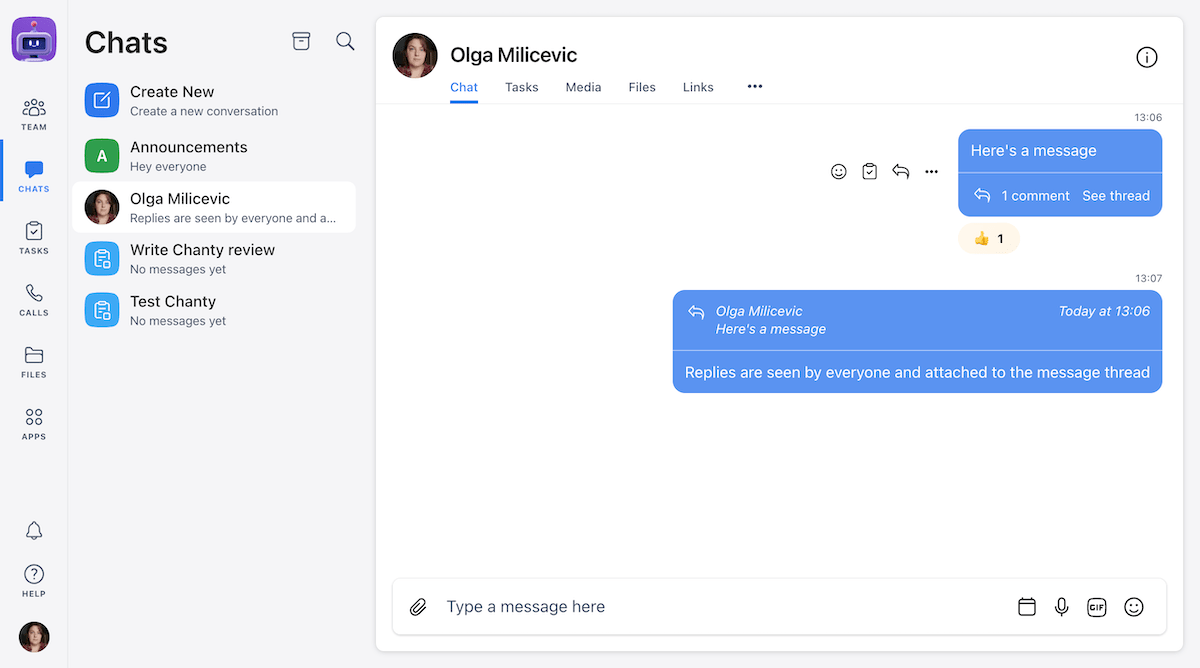
Task: Switch to the Files tab
Action: [642, 88]
